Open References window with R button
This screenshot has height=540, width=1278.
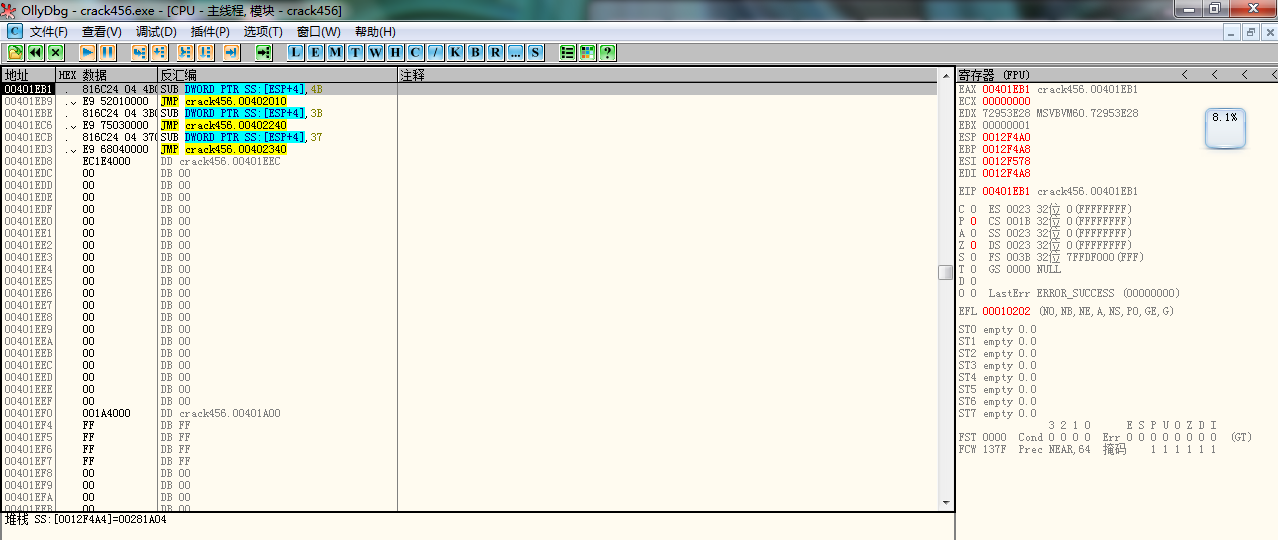[x=496, y=52]
